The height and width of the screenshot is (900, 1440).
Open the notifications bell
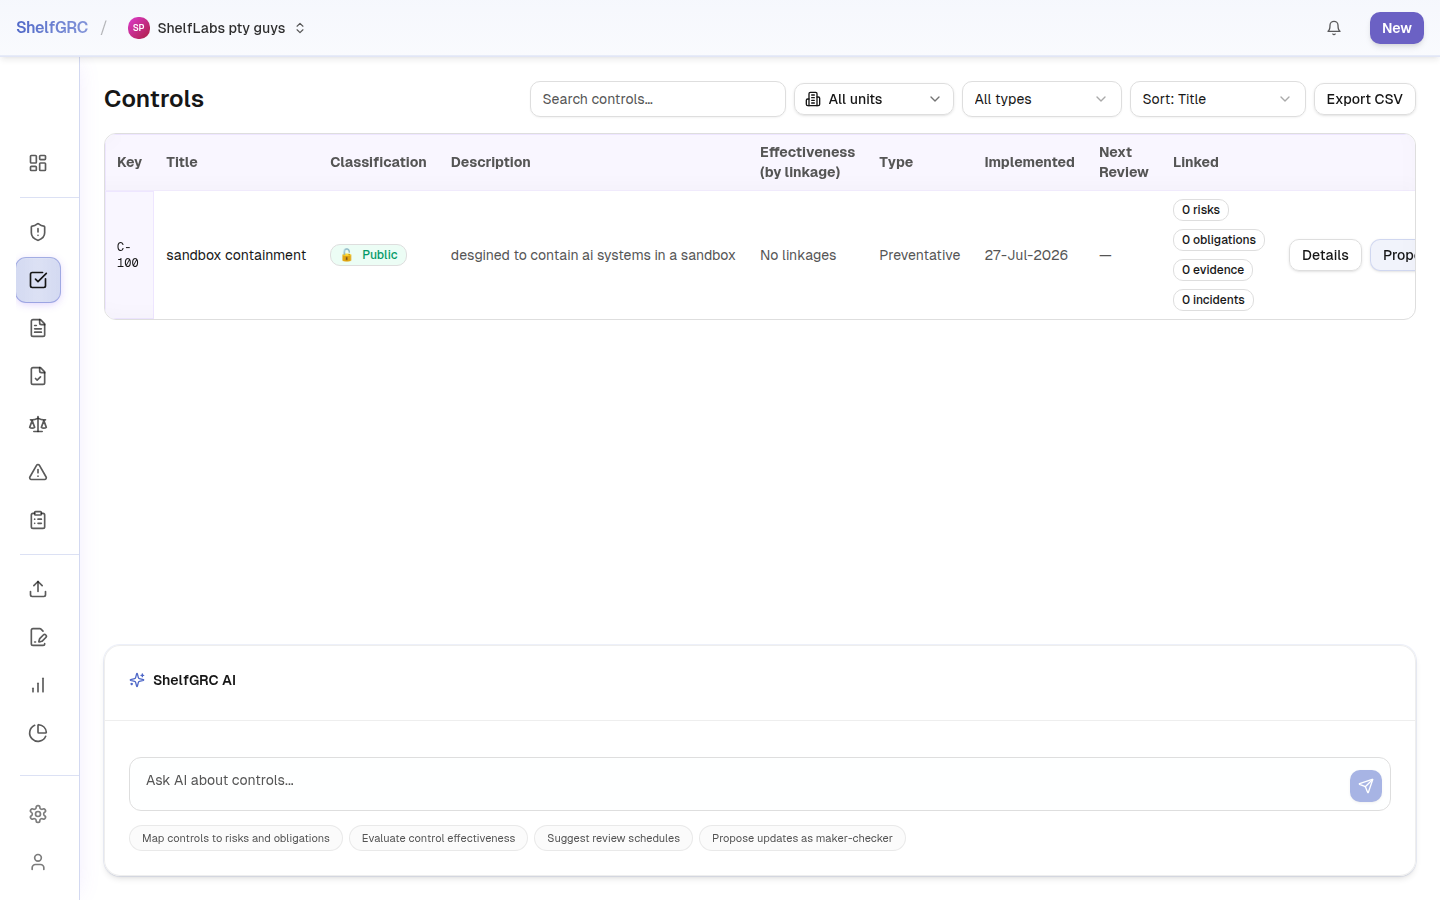(1334, 28)
